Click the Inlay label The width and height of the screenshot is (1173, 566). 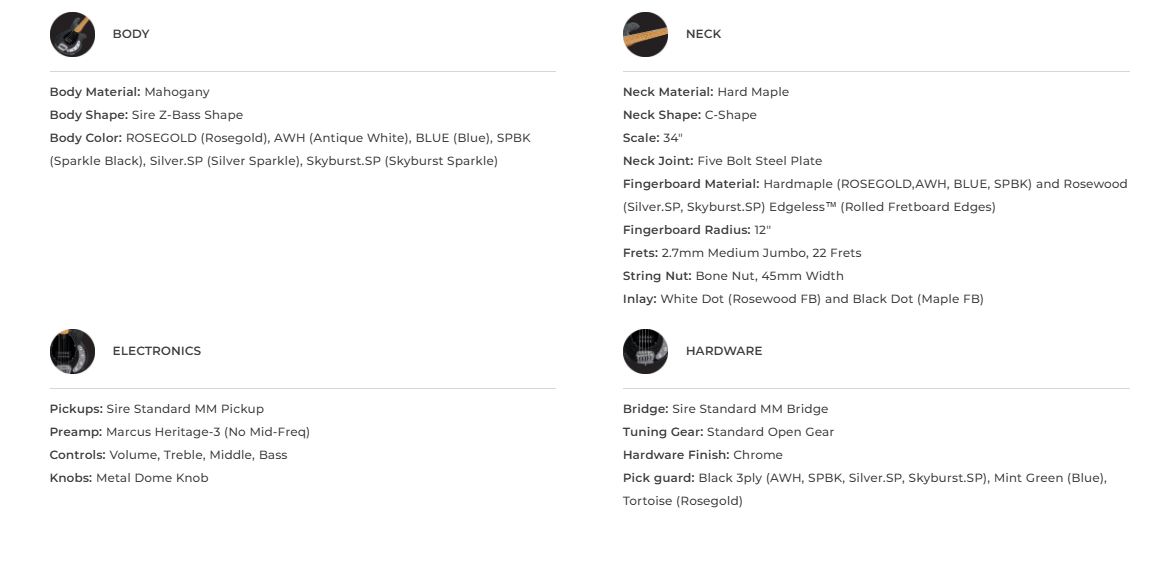pyautogui.click(x=640, y=299)
